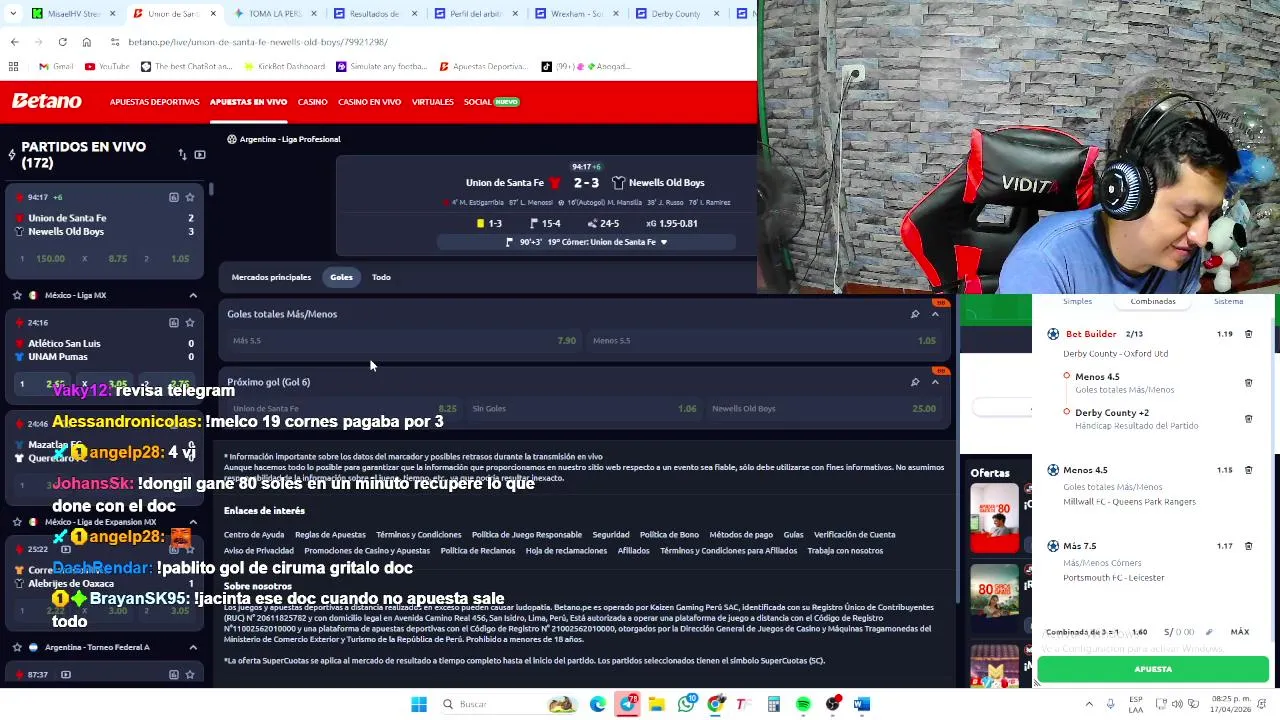Select the Goles markets tab
Image resolution: width=1280 pixels, height=720 pixels.
click(341, 277)
